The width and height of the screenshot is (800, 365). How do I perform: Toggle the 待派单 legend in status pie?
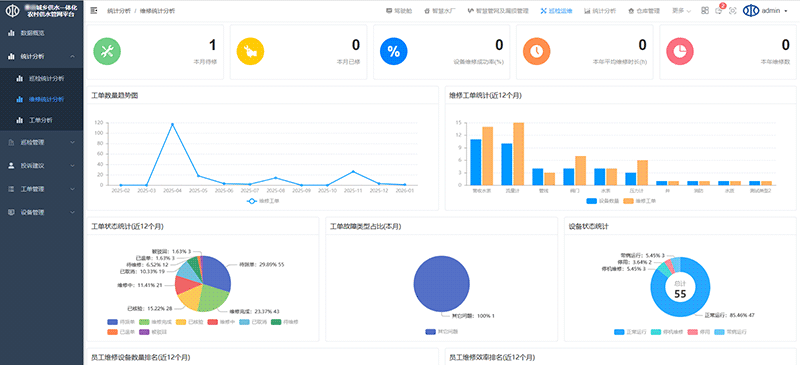(x=121, y=322)
